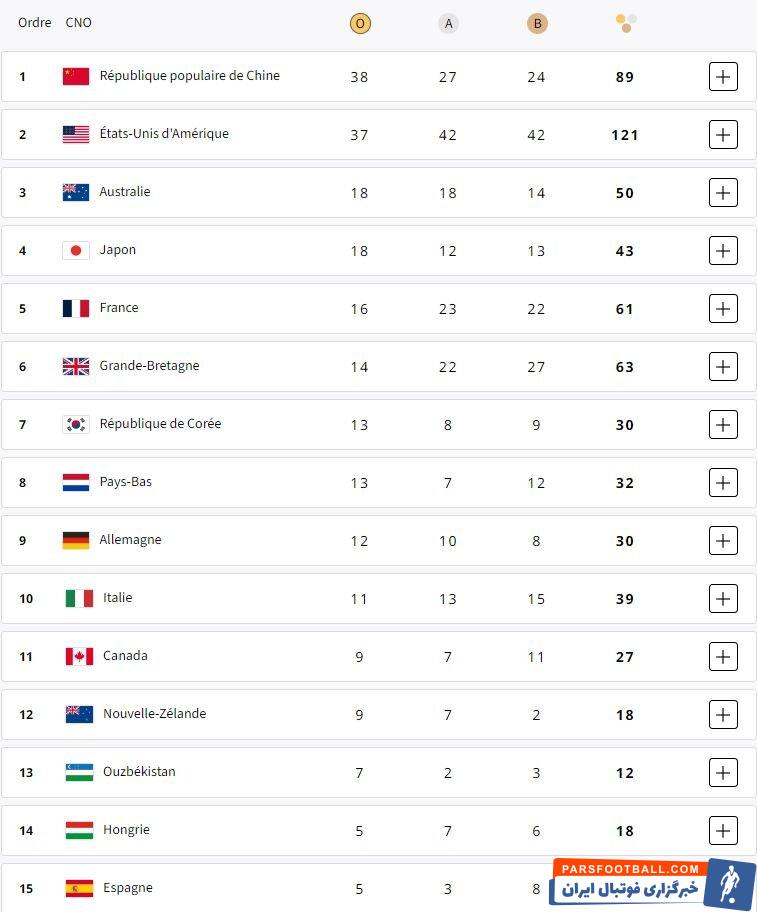
Task: Click the Japan flag icon
Action: 76,250
